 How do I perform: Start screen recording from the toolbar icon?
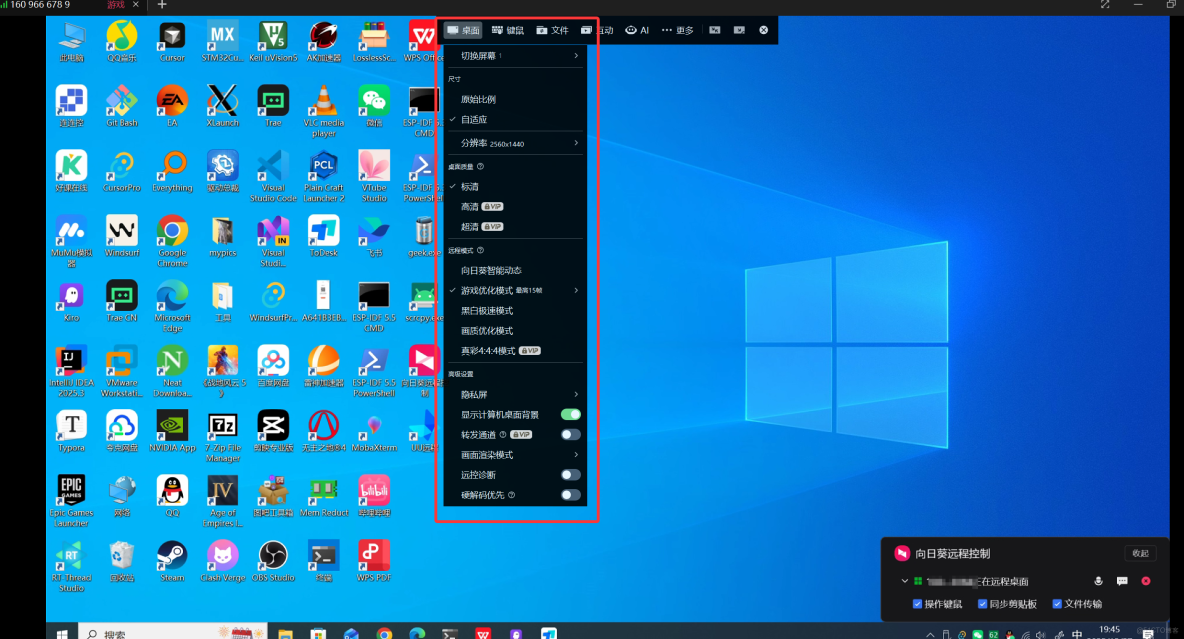tap(740, 29)
